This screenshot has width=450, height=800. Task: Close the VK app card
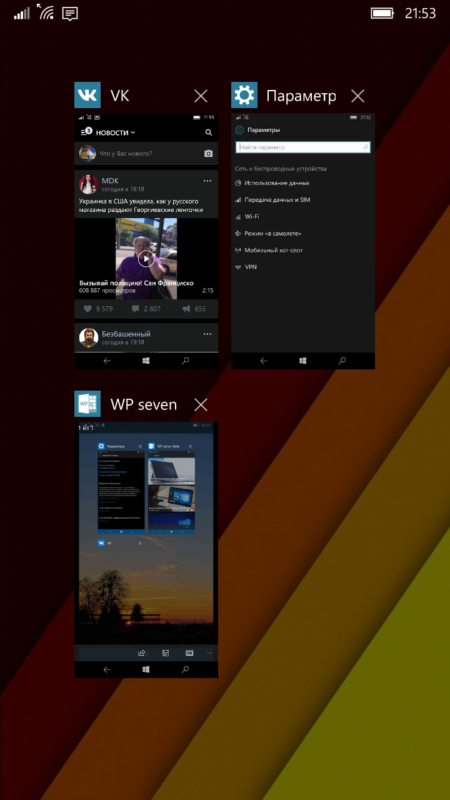[x=201, y=96]
